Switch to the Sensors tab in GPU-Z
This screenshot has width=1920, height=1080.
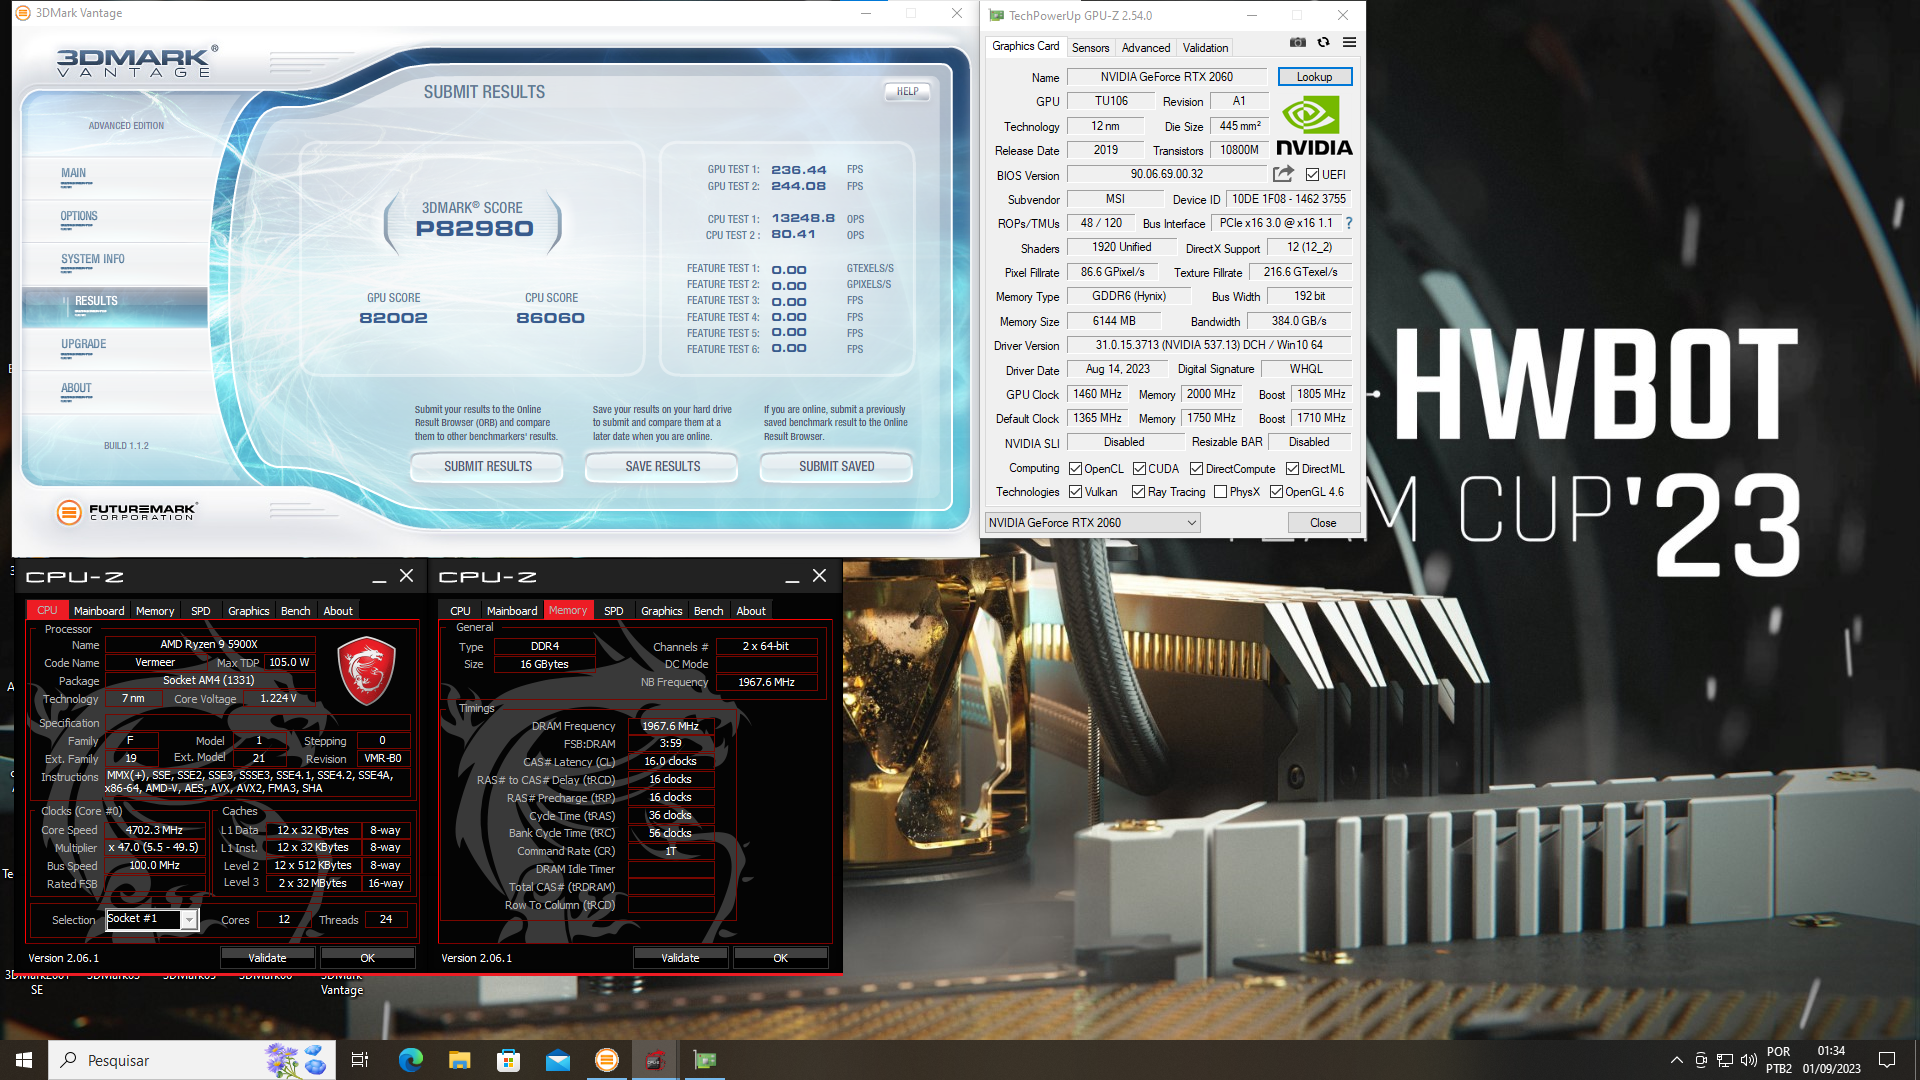[x=1090, y=48]
